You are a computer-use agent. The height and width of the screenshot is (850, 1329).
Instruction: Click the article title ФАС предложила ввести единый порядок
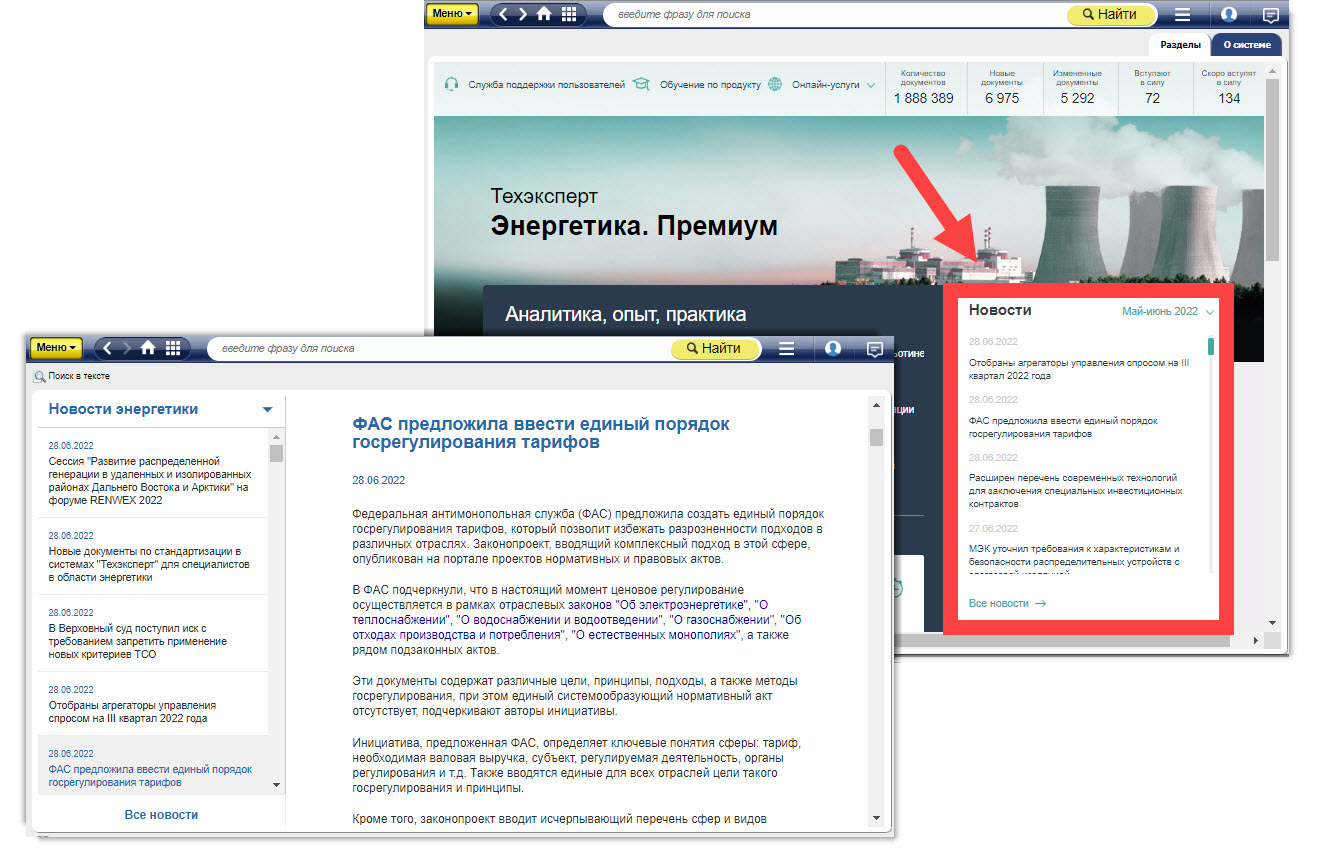coord(541,433)
